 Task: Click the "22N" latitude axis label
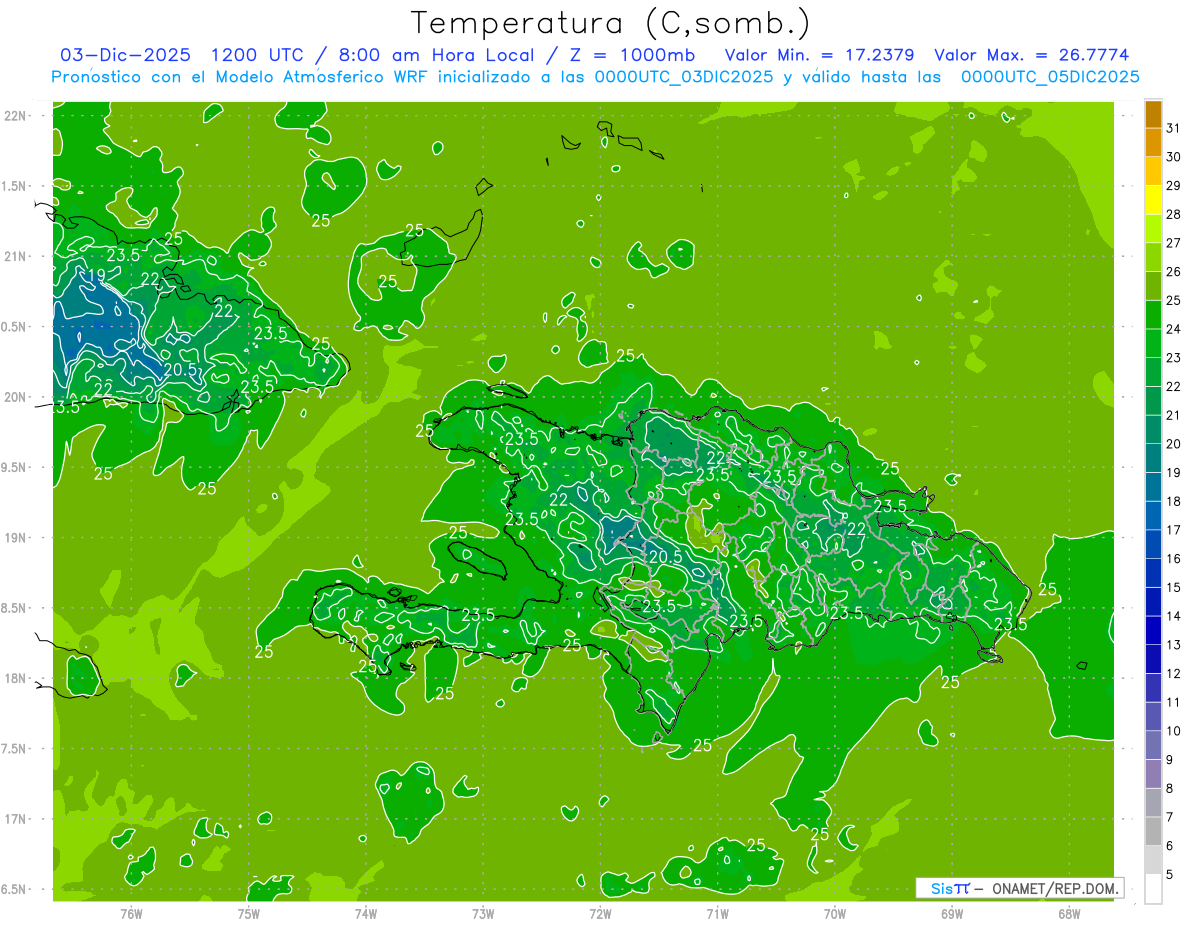click(x=16, y=116)
